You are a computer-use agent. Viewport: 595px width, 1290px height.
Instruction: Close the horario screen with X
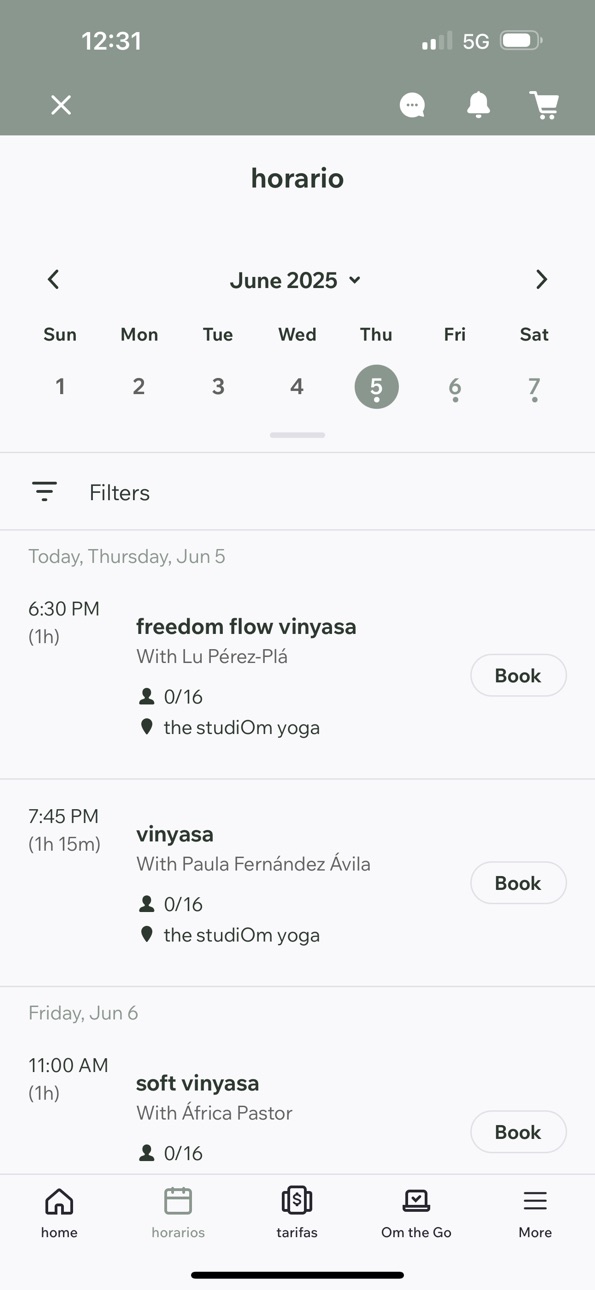click(61, 105)
